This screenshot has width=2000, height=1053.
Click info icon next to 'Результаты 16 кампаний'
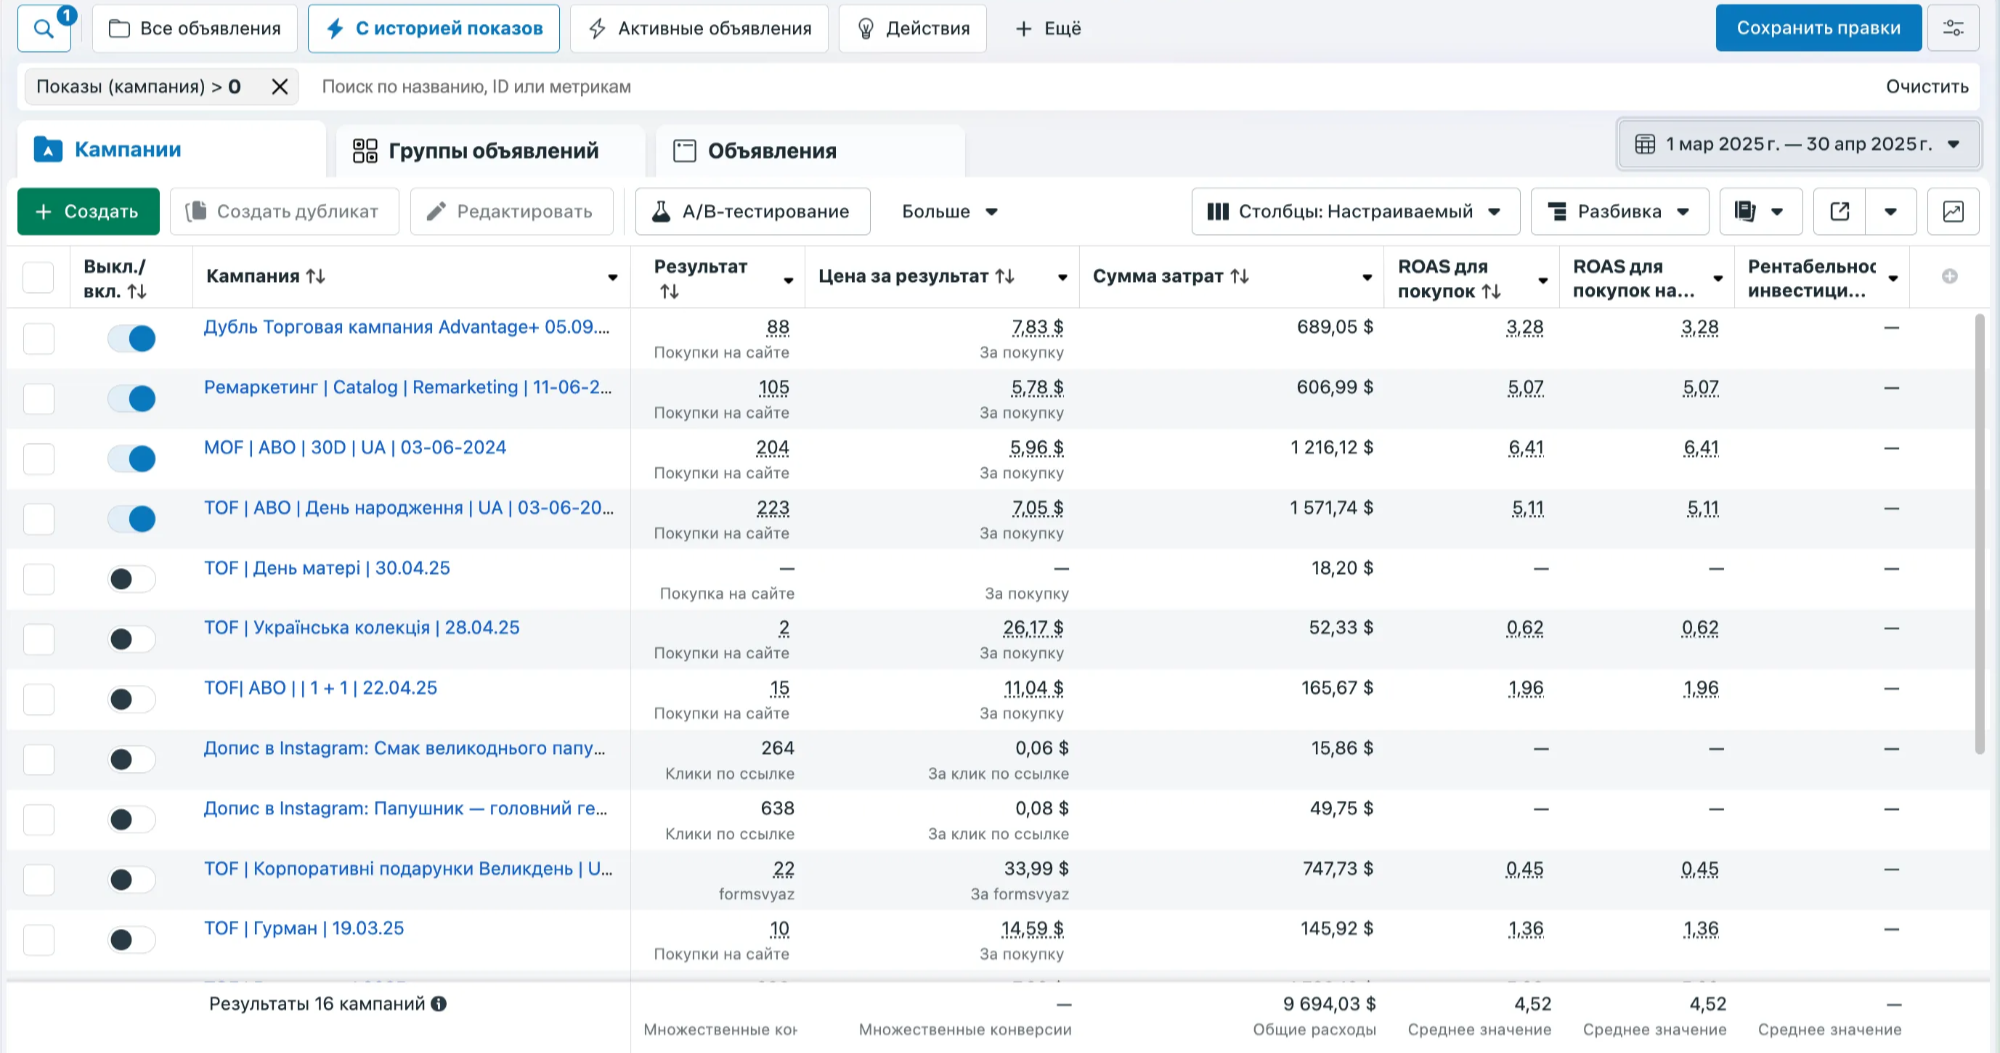pyautogui.click(x=439, y=1004)
